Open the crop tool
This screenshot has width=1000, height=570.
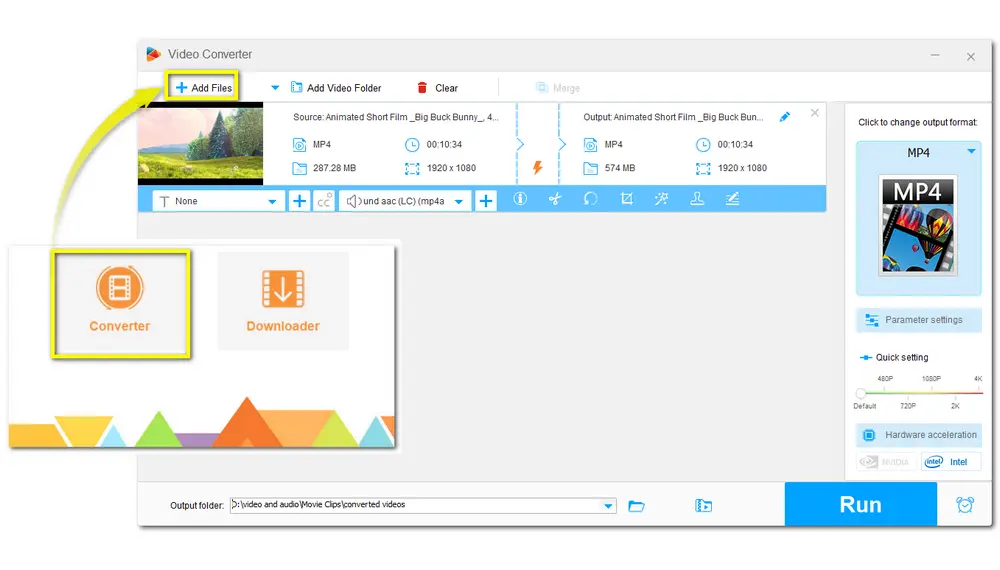626,199
